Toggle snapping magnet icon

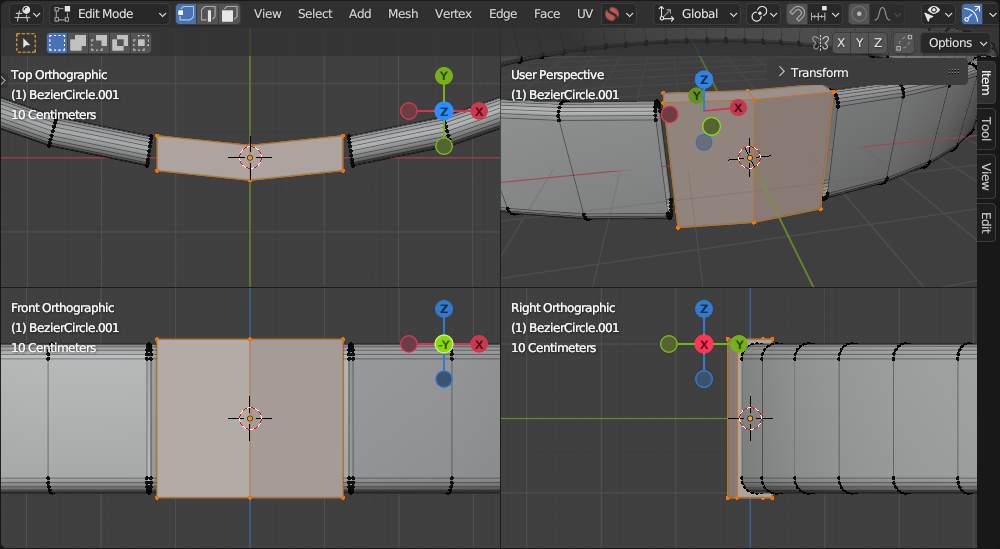pyautogui.click(x=796, y=13)
